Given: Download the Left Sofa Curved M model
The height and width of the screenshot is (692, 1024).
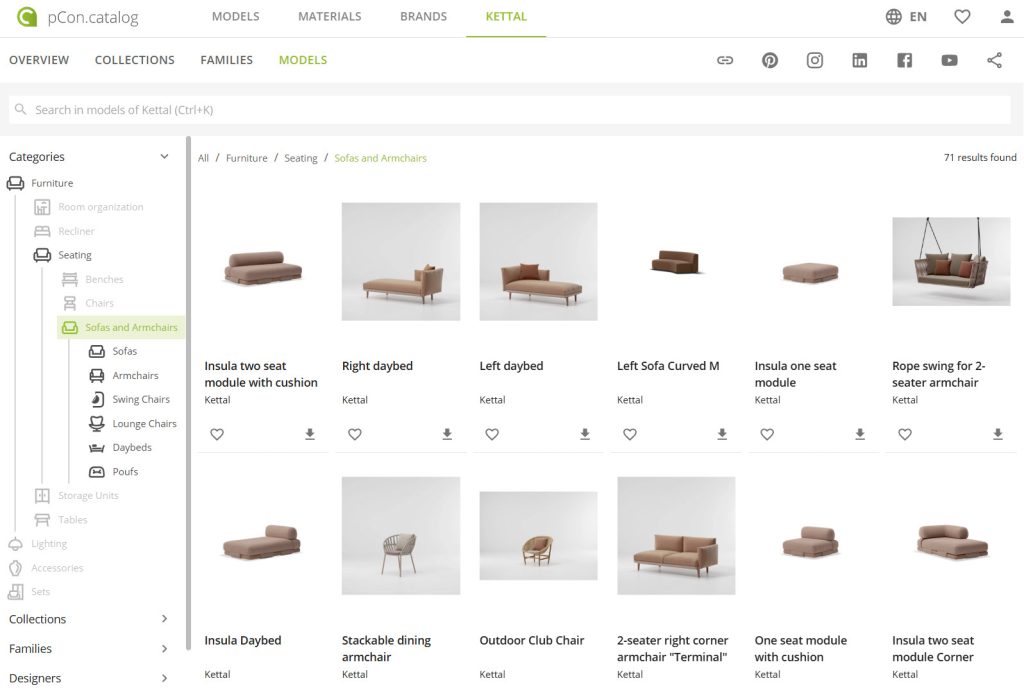Looking at the screenshot, I should [x=722, y=433].
